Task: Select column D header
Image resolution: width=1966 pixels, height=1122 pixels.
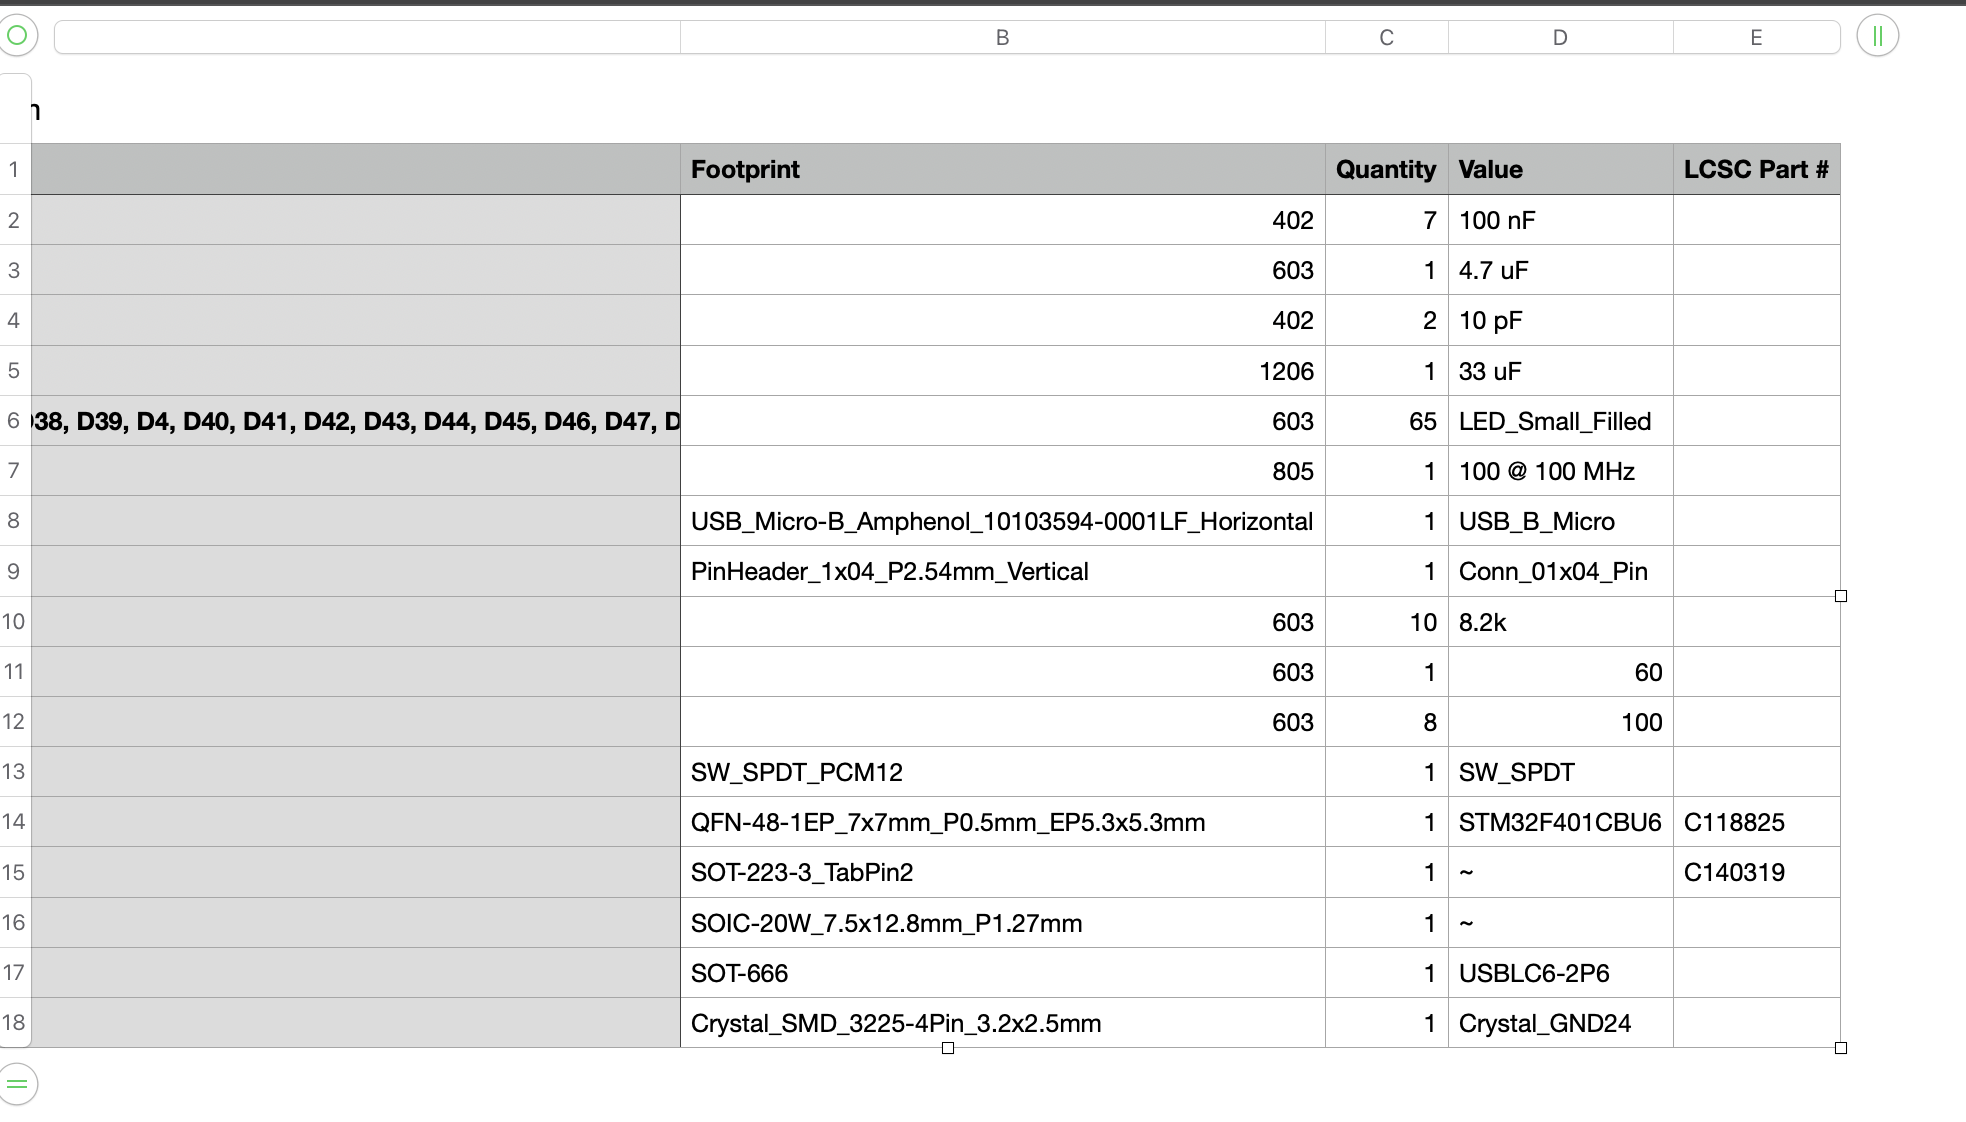Action: coord(1560,37)
